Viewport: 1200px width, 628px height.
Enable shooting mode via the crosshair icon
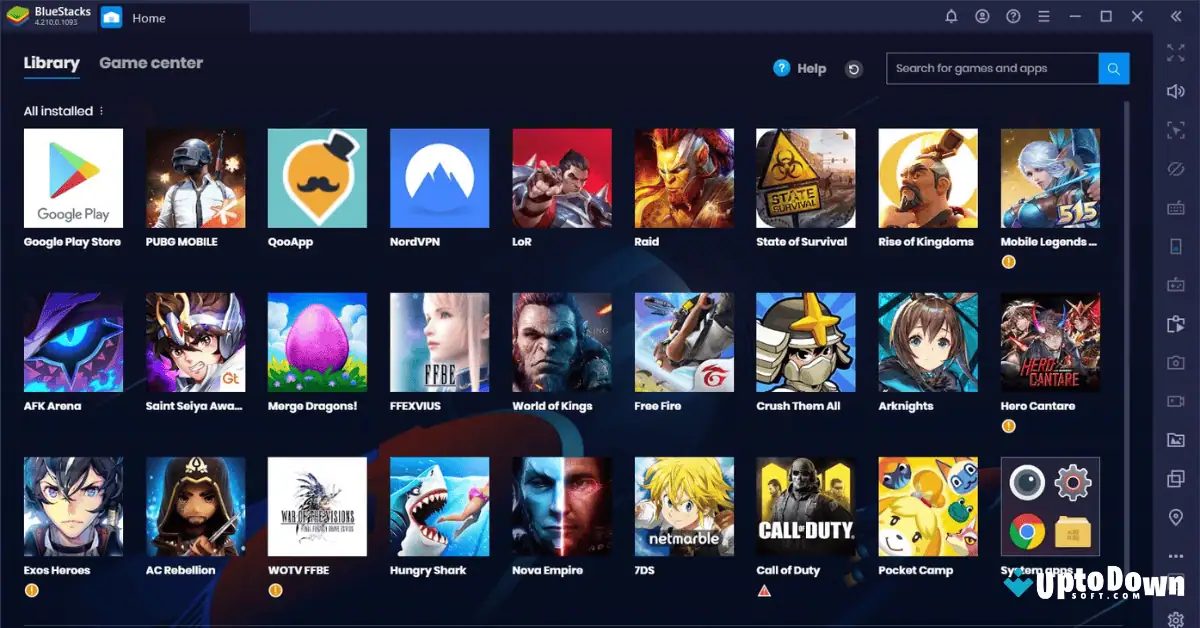pyautogui.click(x=1176, y=131)
